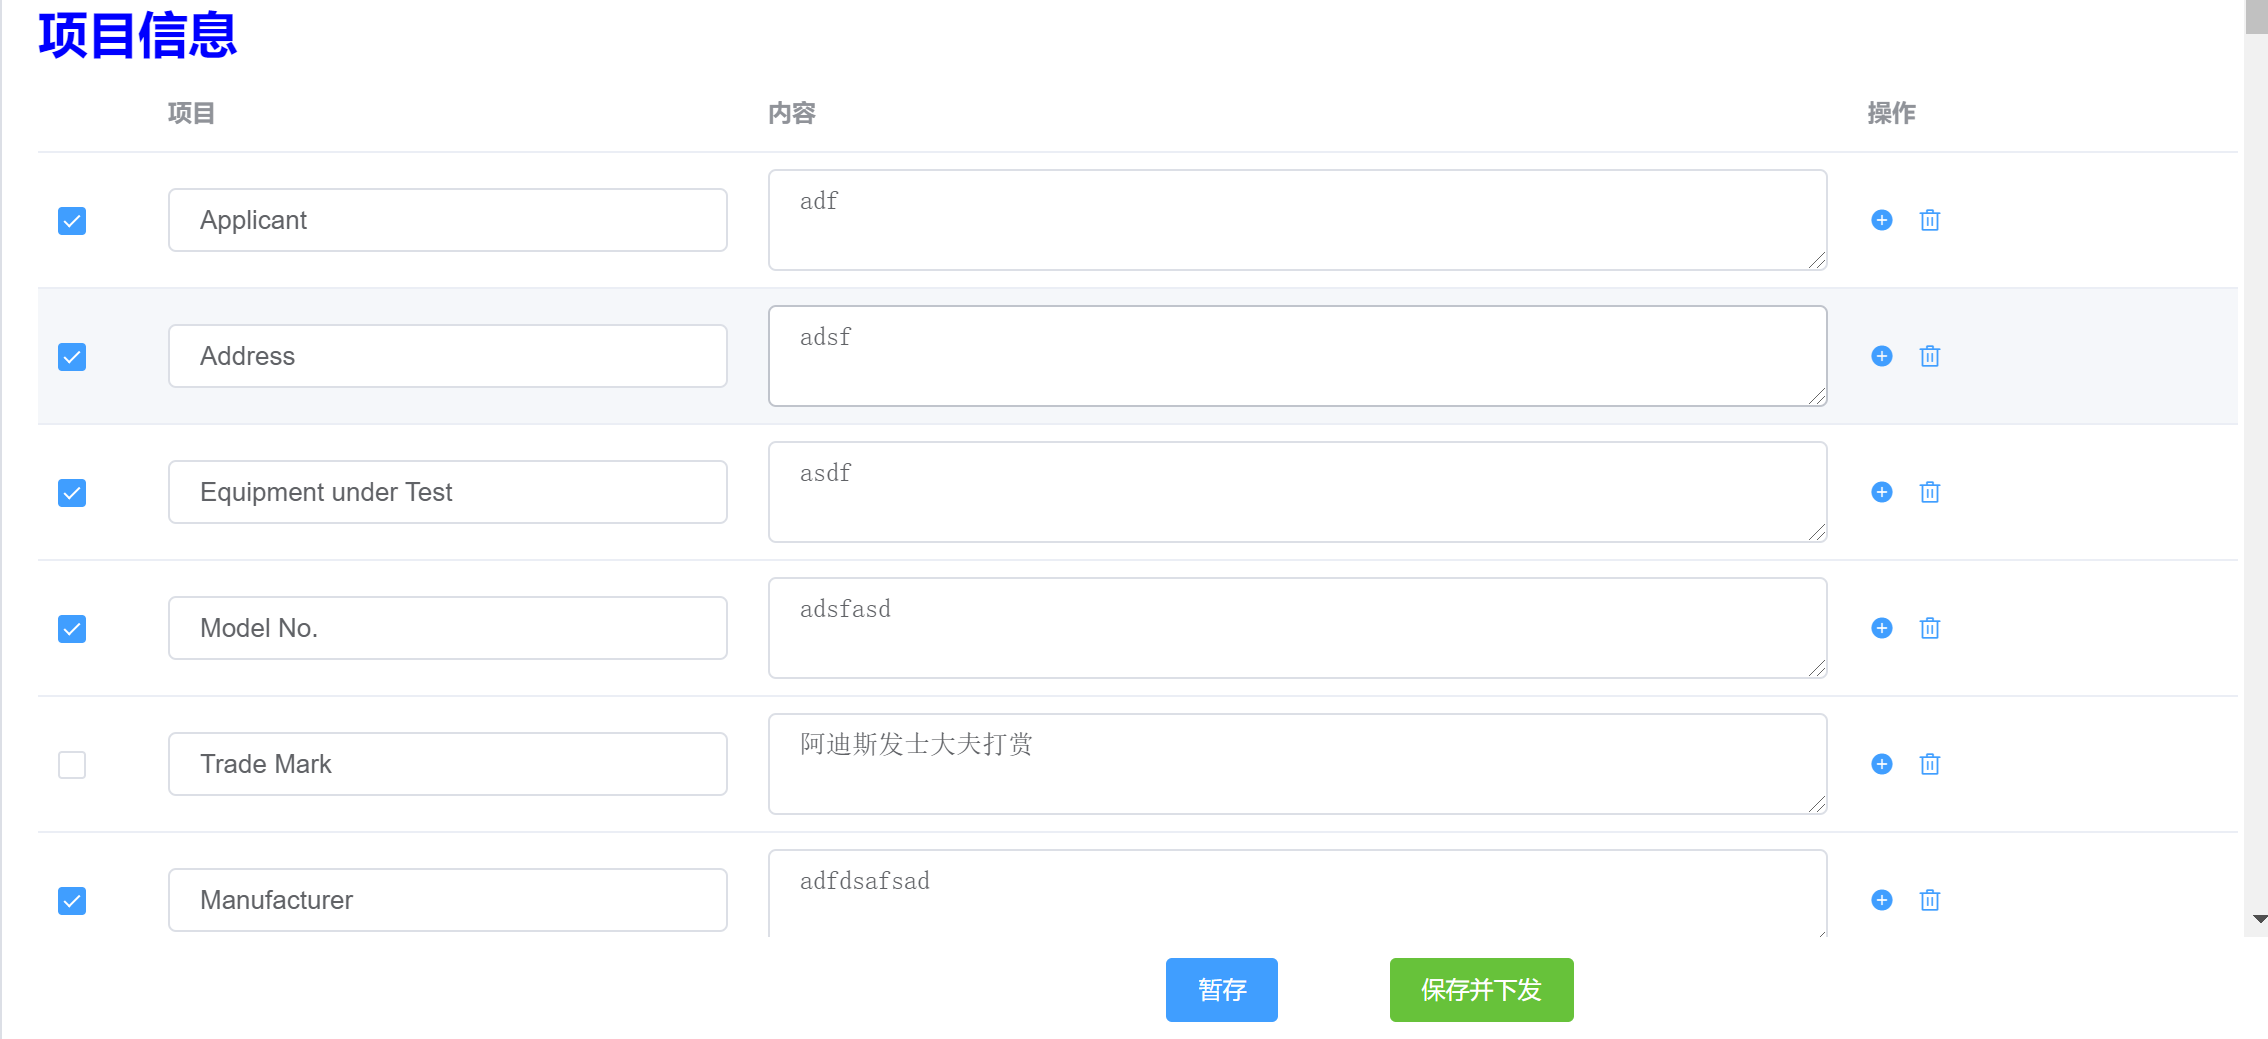The width and height of the screenshot is (2268, 1039).
Task: Add a row after Applicant
Action: pos(1881,220)
